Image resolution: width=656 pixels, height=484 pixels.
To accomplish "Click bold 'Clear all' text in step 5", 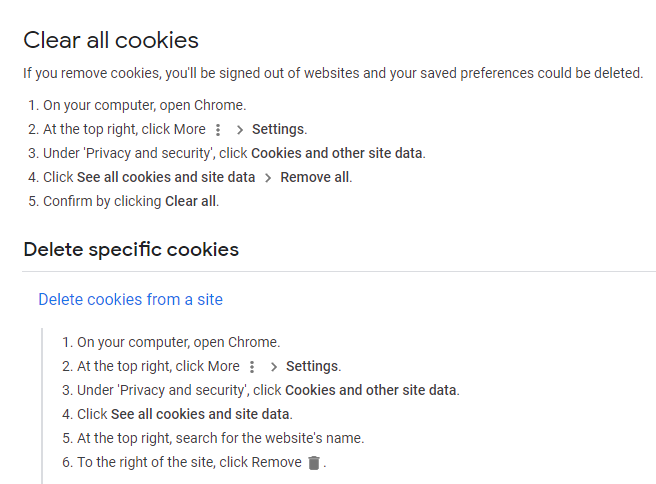I will click(x=191, y=201).
